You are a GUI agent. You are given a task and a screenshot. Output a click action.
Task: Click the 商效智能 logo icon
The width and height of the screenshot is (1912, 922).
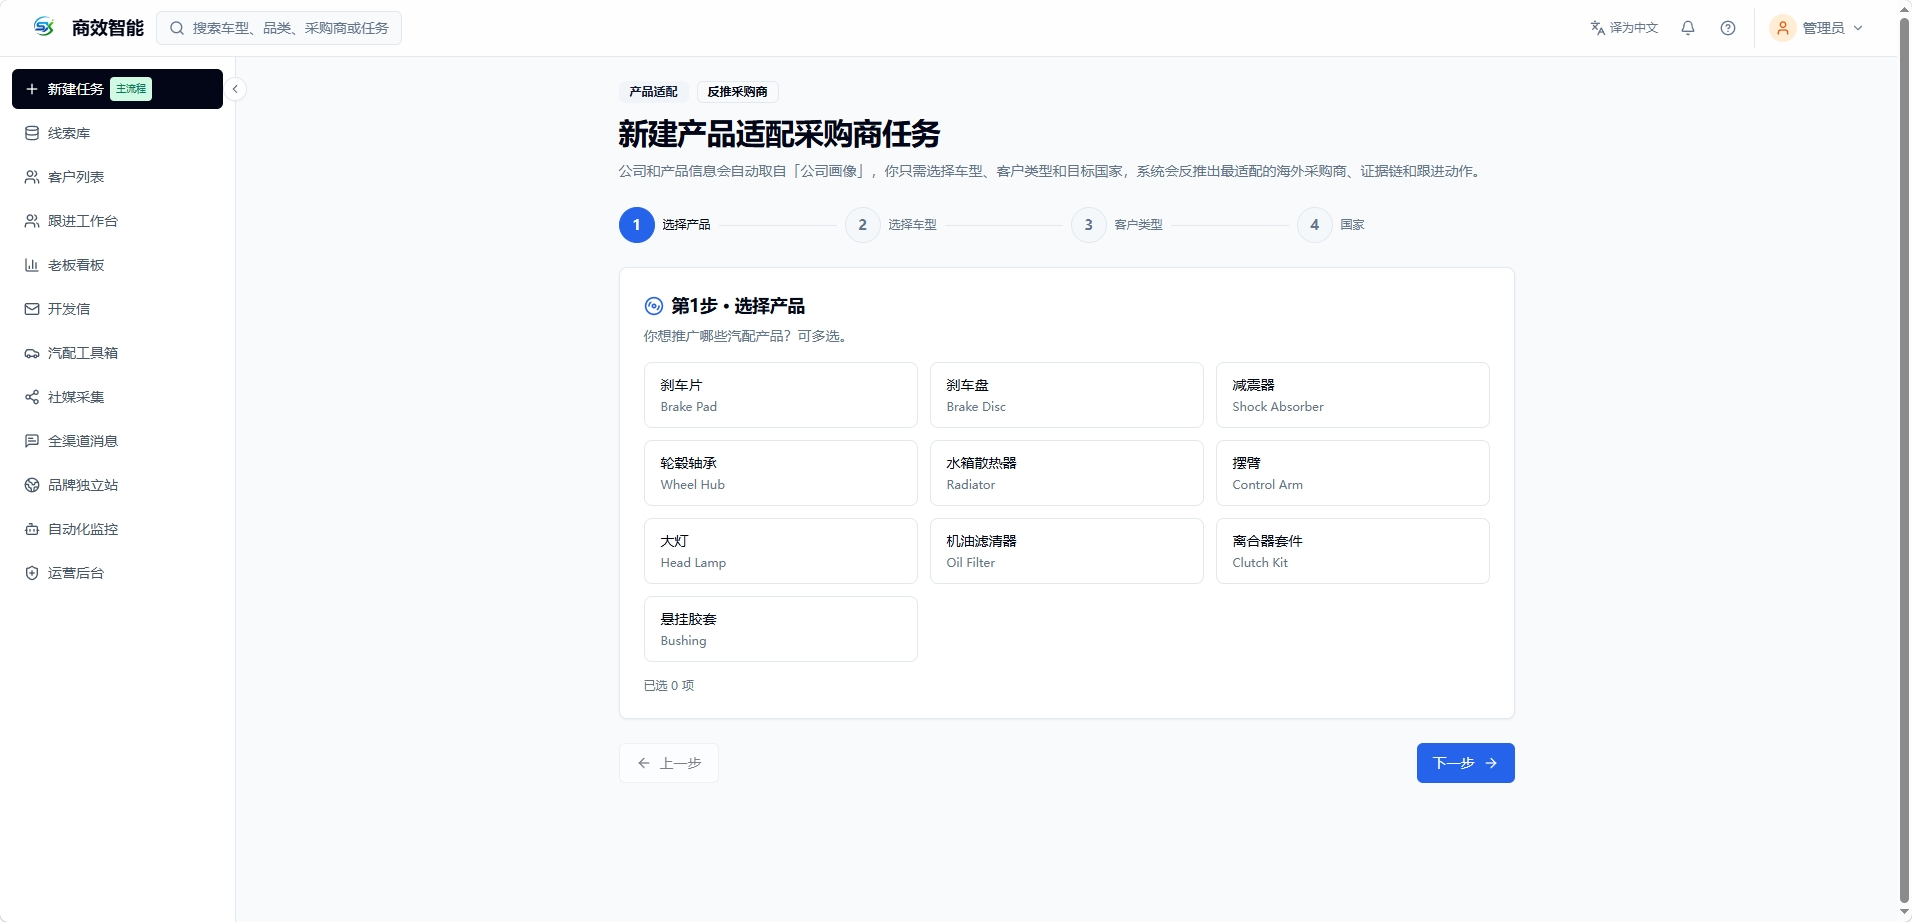click(x=44, y=27)
